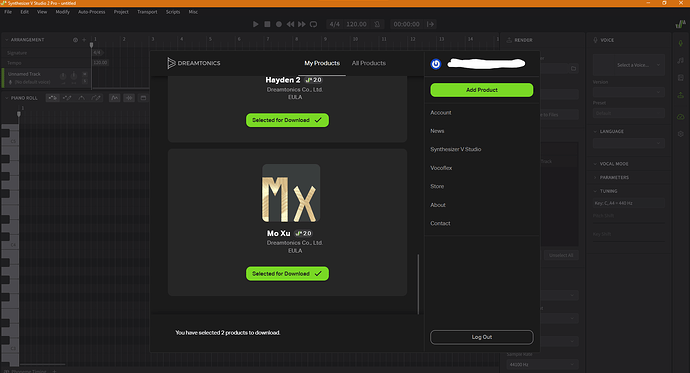Screen dimensions: 690x373
Task: Open the Misc menu
Action: 193,12
